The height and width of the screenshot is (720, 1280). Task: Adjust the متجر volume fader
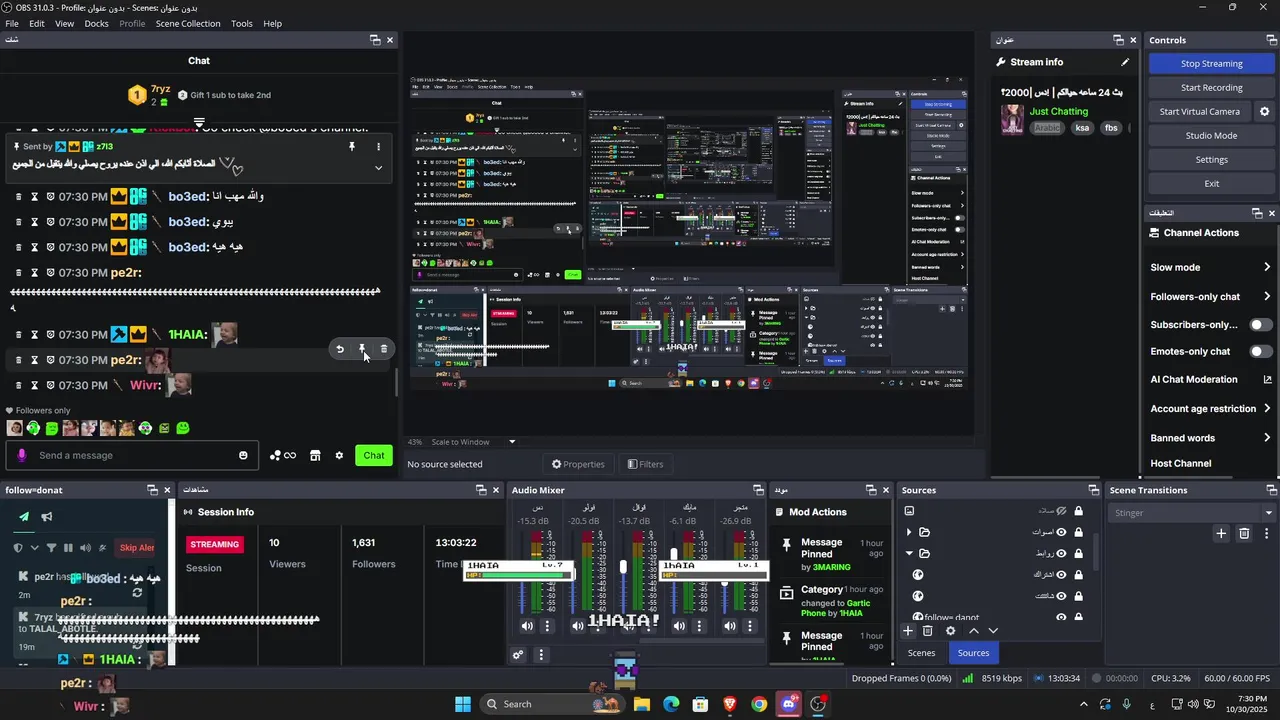[724, 583]
